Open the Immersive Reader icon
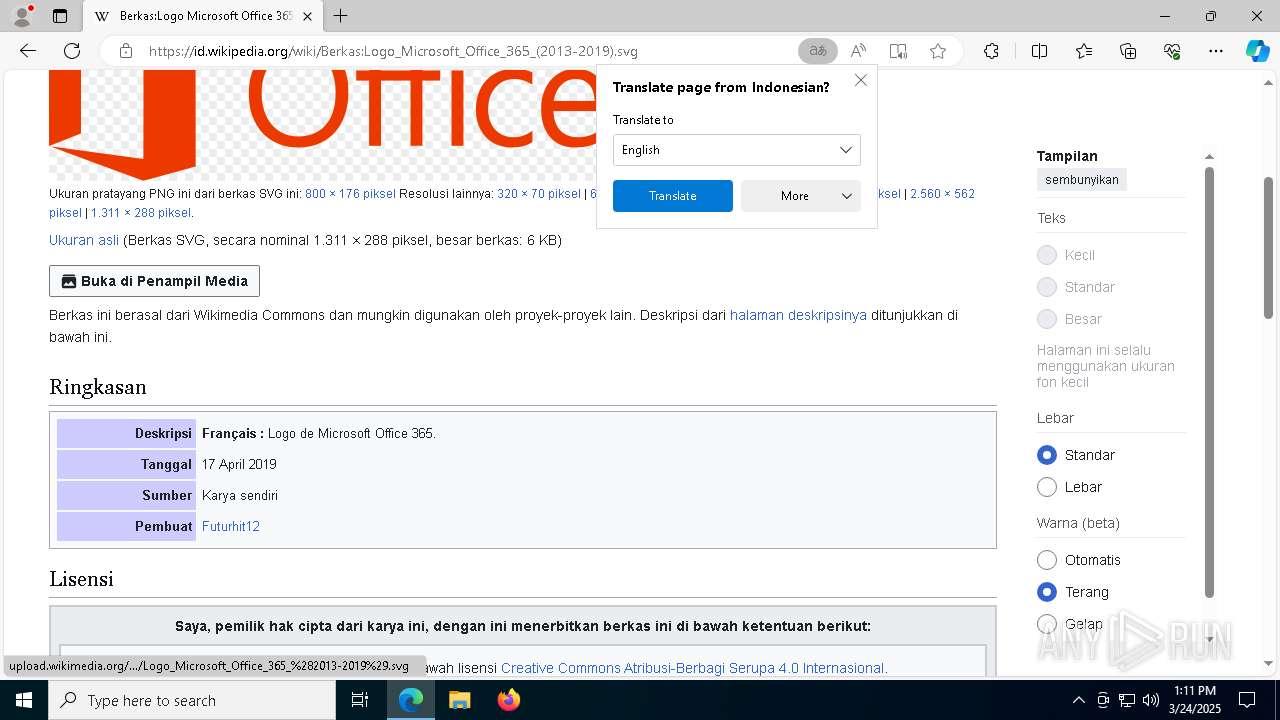 pos(898,51)
